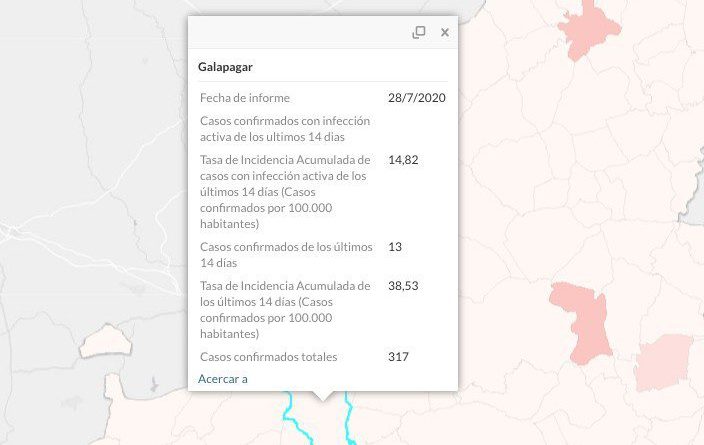Close the Galapagar info popup
The image size is (704, 445).
445,32
